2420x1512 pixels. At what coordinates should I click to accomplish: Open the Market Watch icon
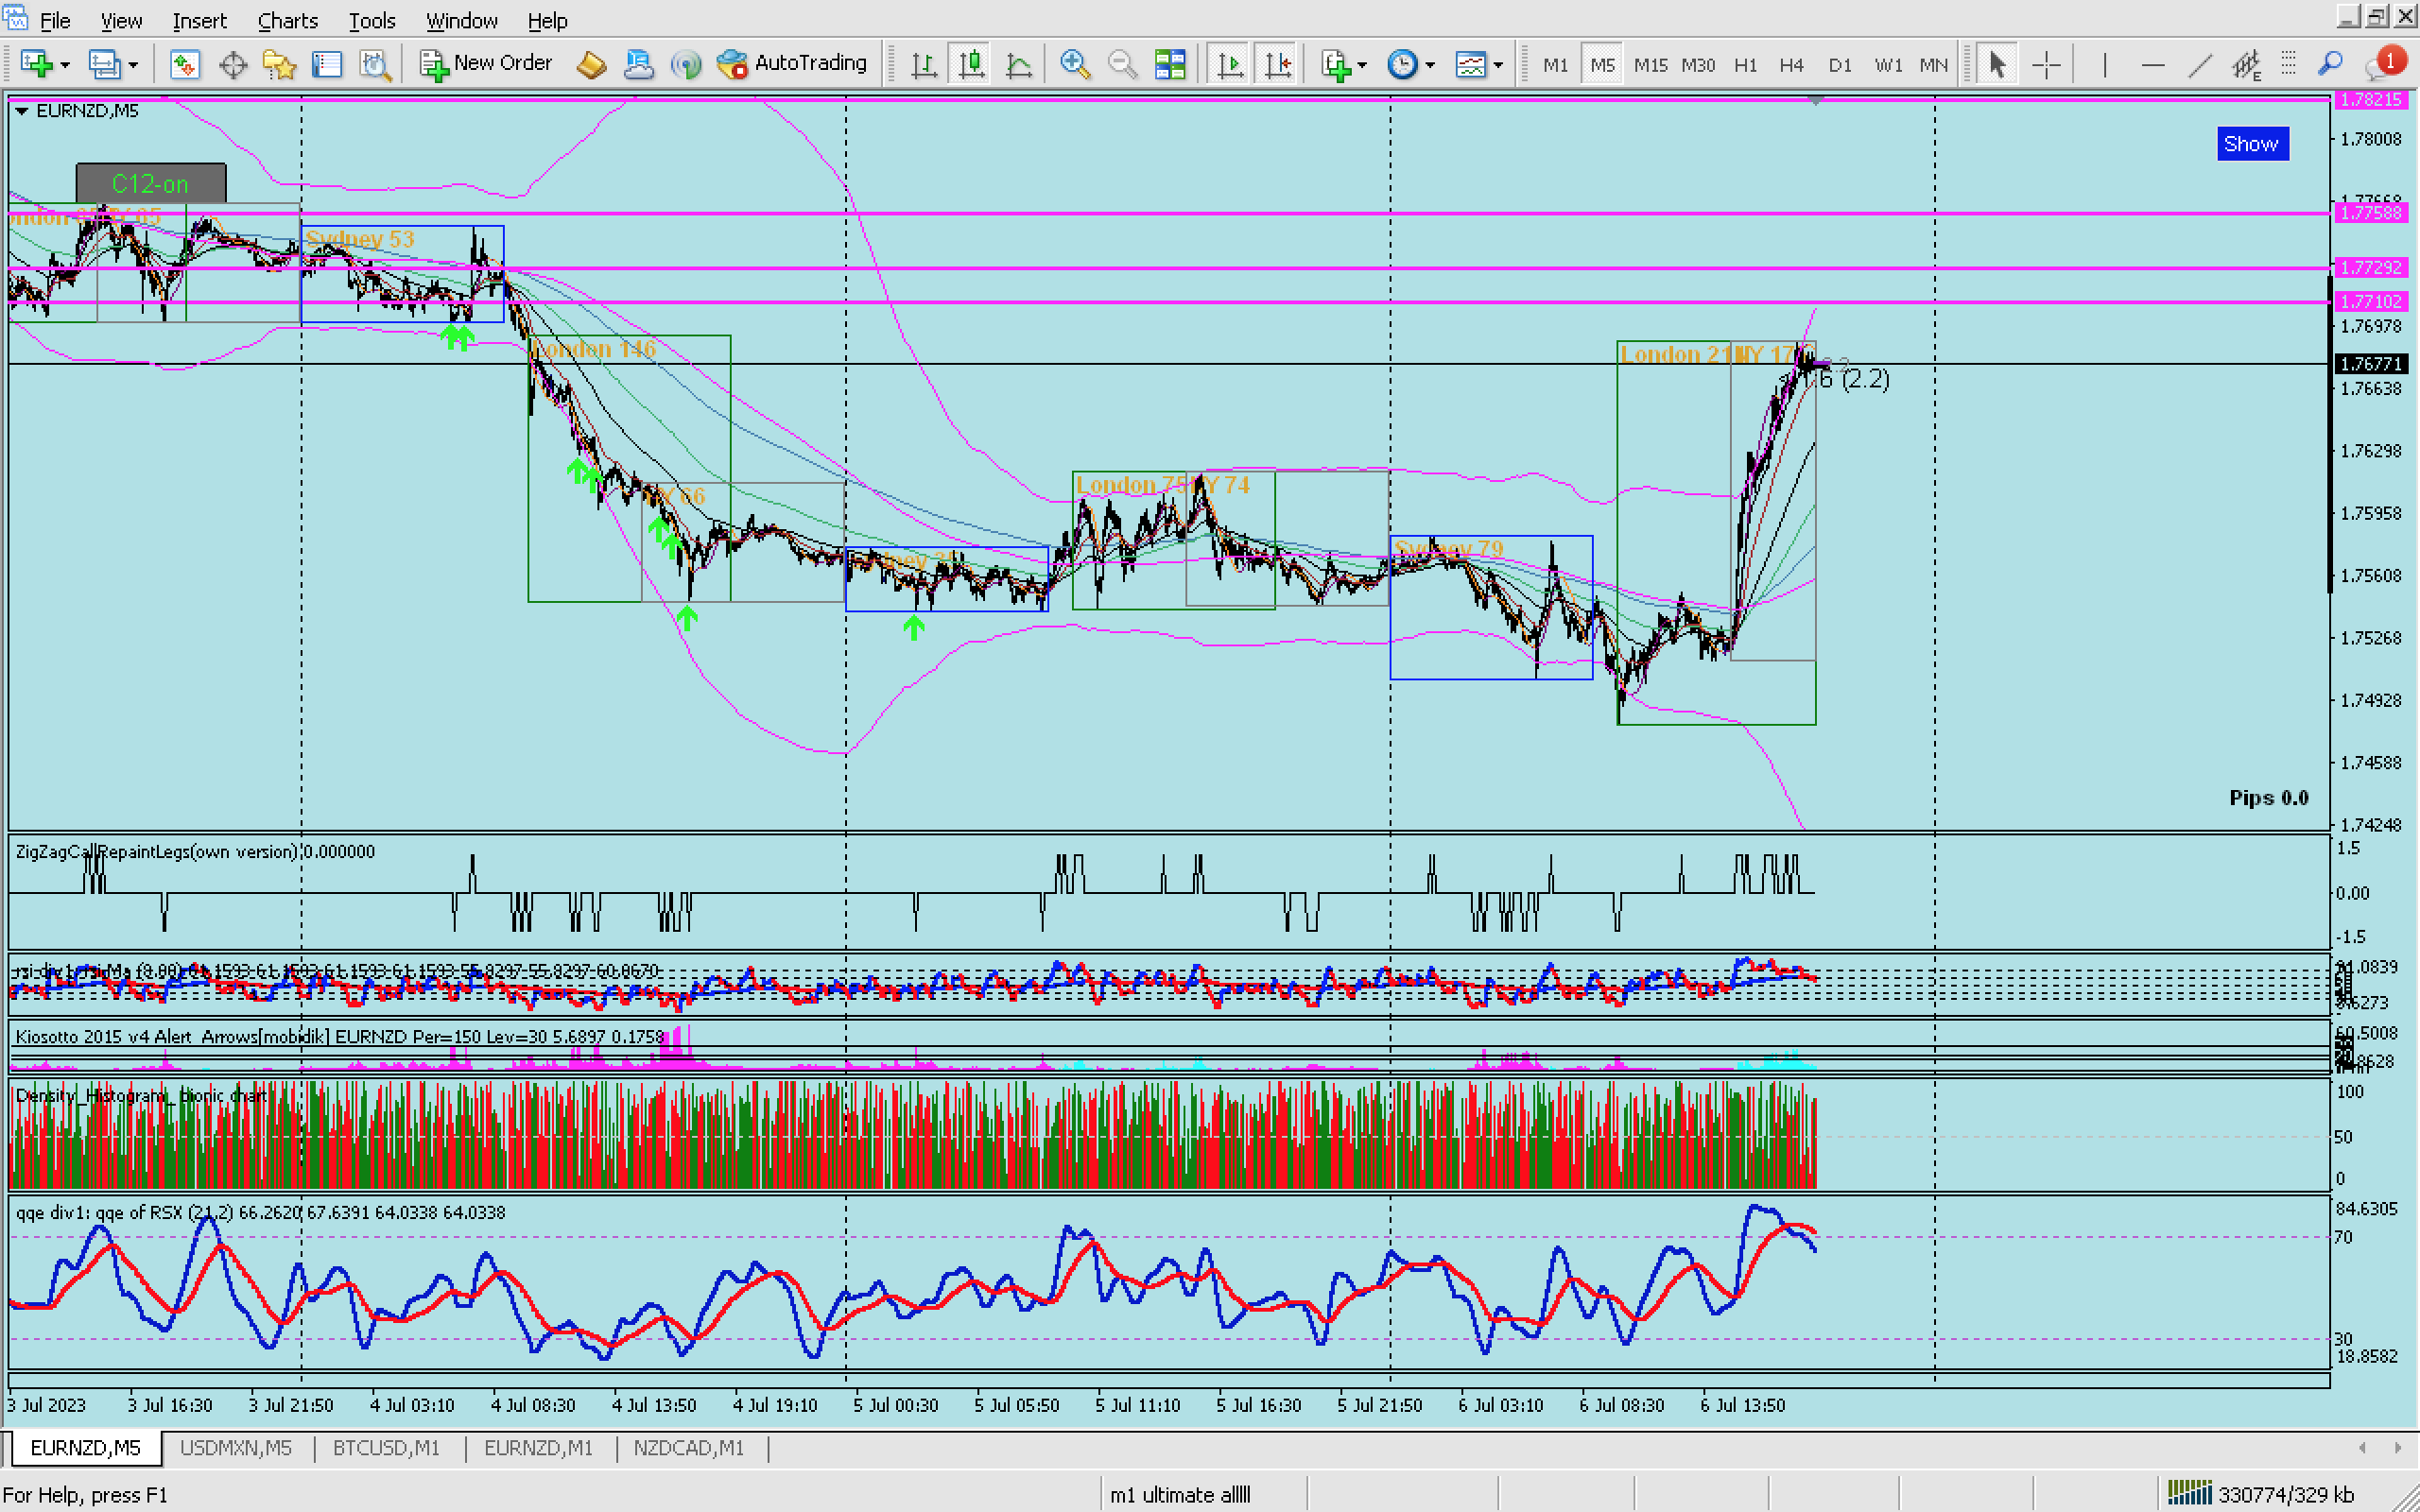184,65
